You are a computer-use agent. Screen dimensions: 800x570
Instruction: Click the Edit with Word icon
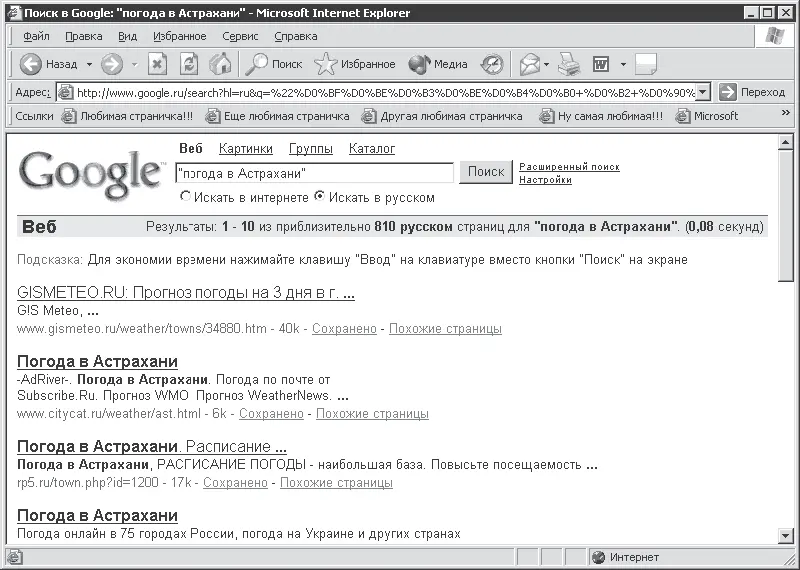pyautogui.click(x=601, y=64)
